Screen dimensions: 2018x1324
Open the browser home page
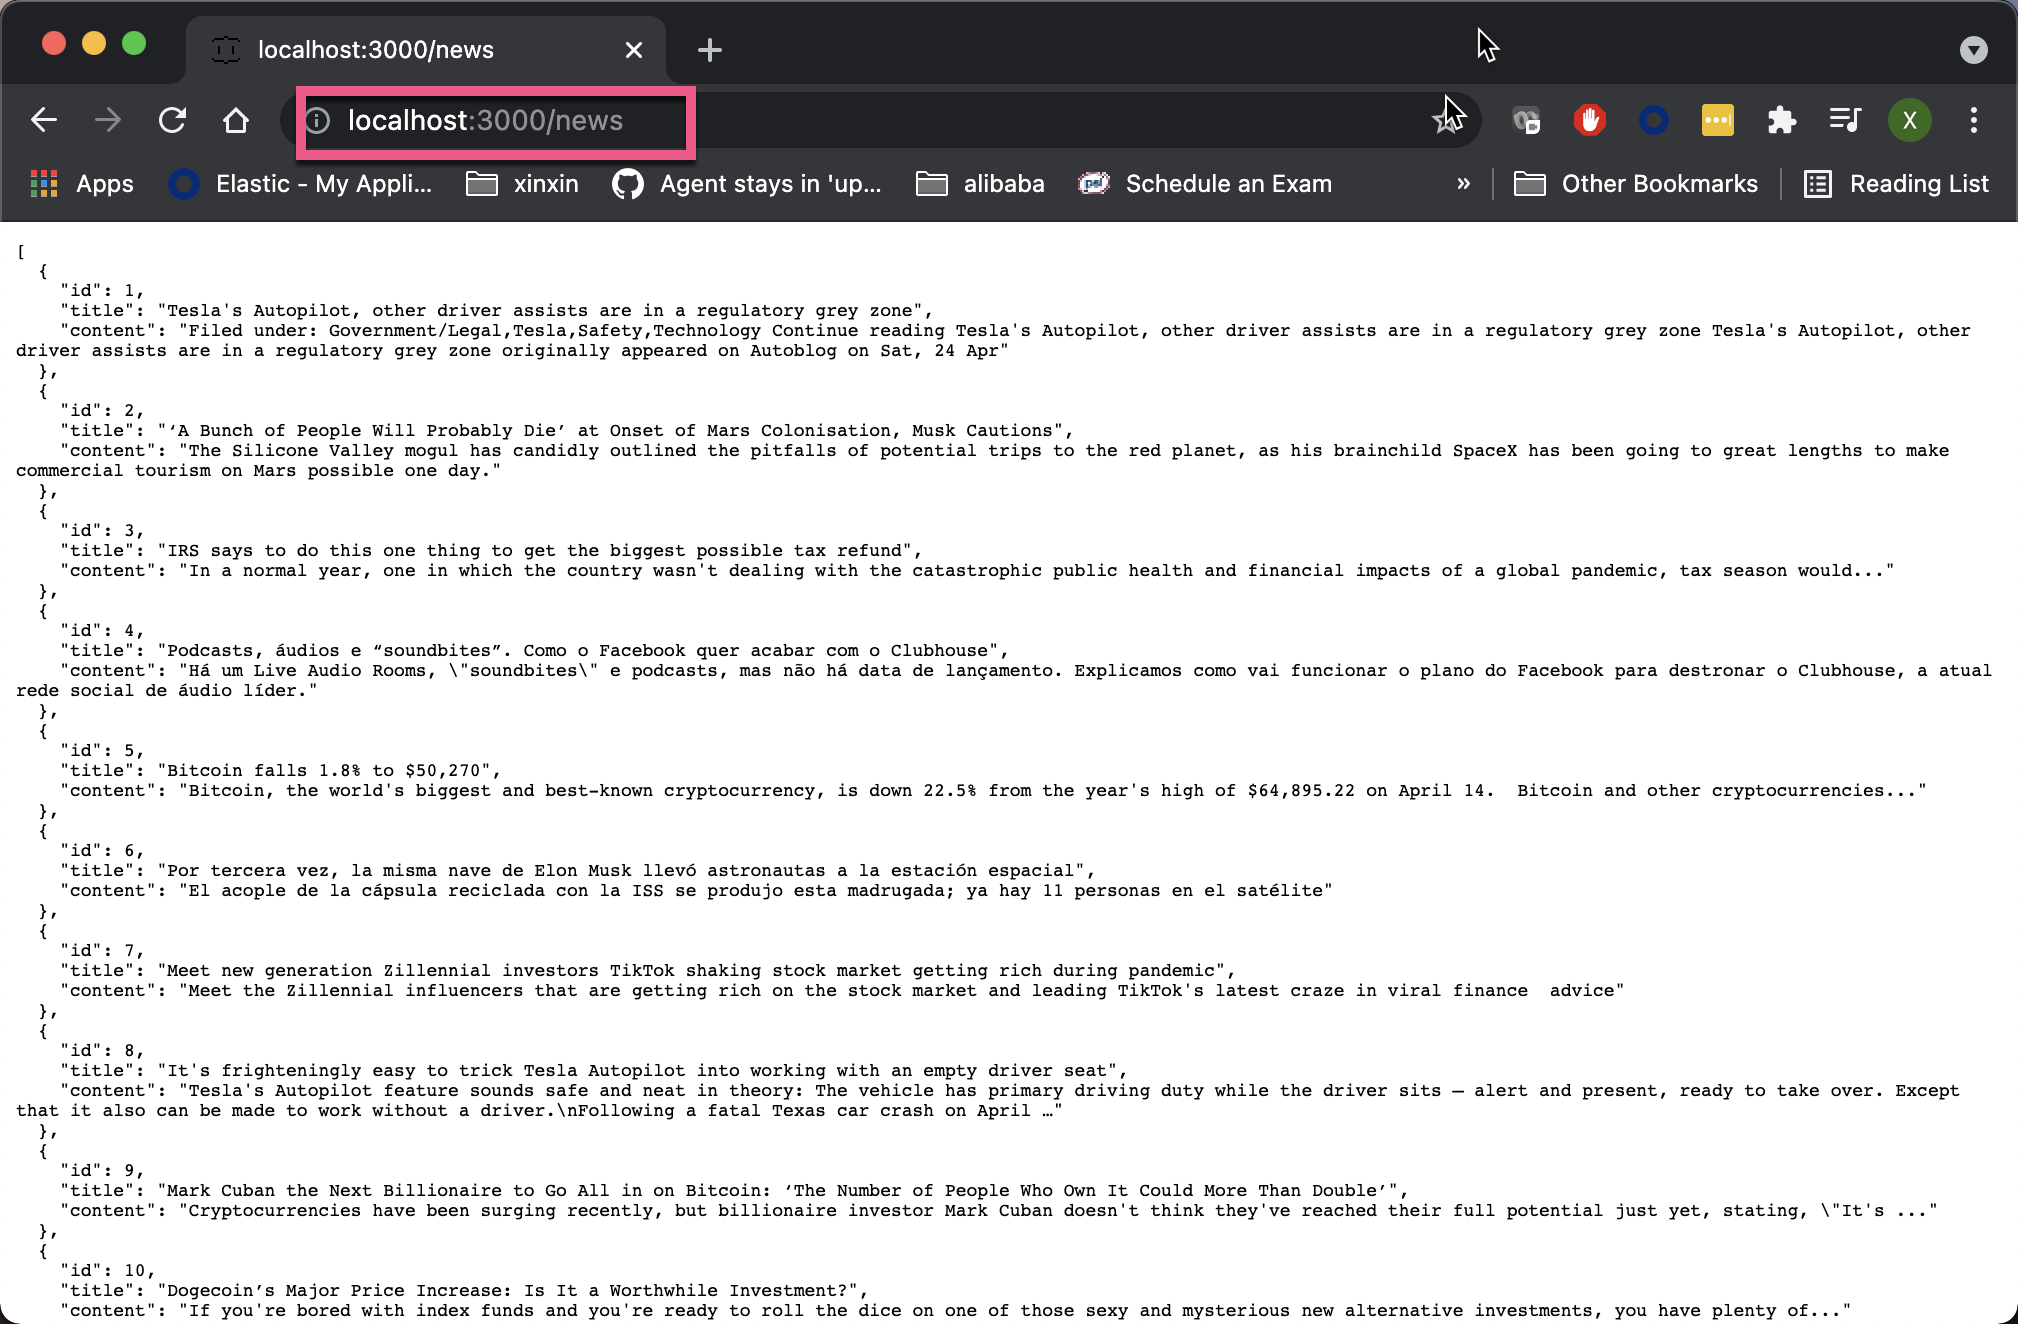[x=236, y=119]
